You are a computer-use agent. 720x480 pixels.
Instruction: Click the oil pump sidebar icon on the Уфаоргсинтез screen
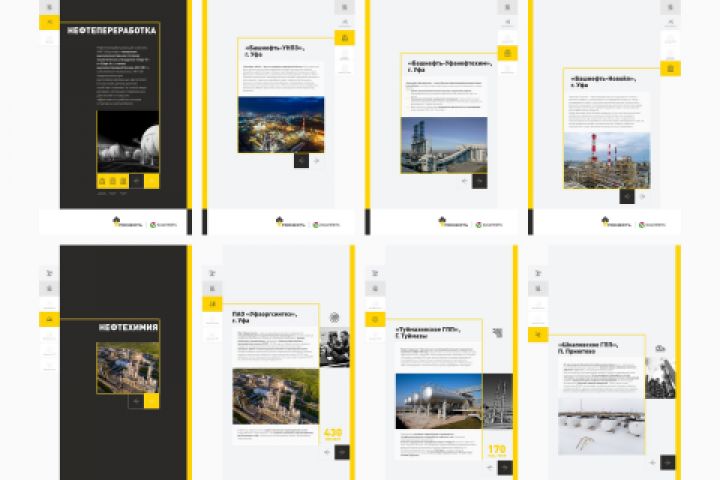point(212,273)
